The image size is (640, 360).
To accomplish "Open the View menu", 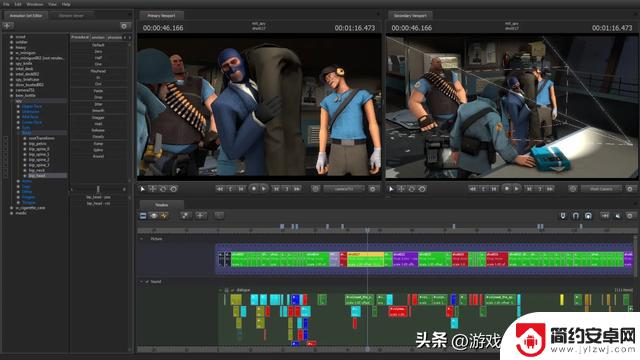I will pos(52,4).
